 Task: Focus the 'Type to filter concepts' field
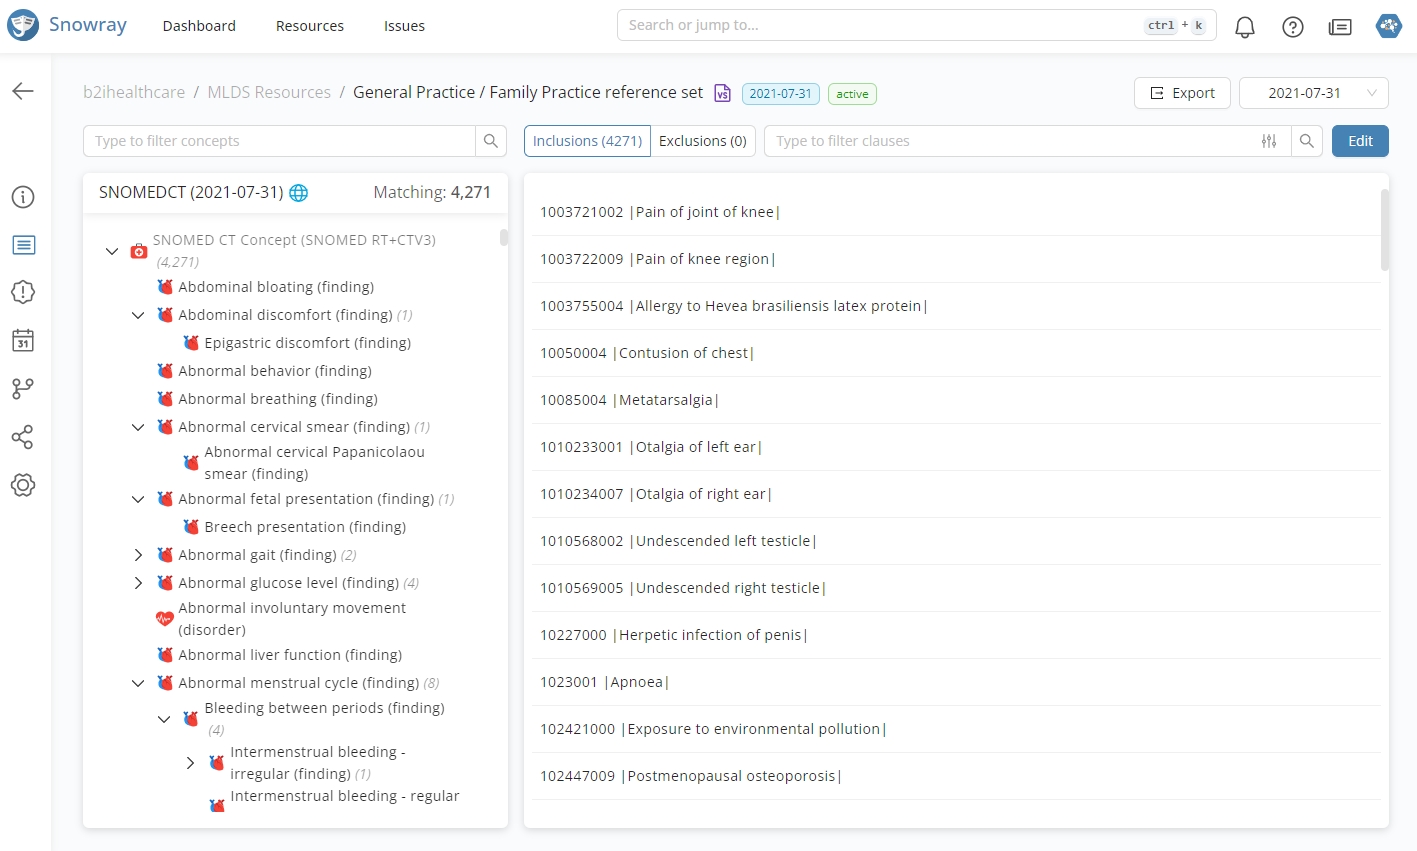point(279,141)
